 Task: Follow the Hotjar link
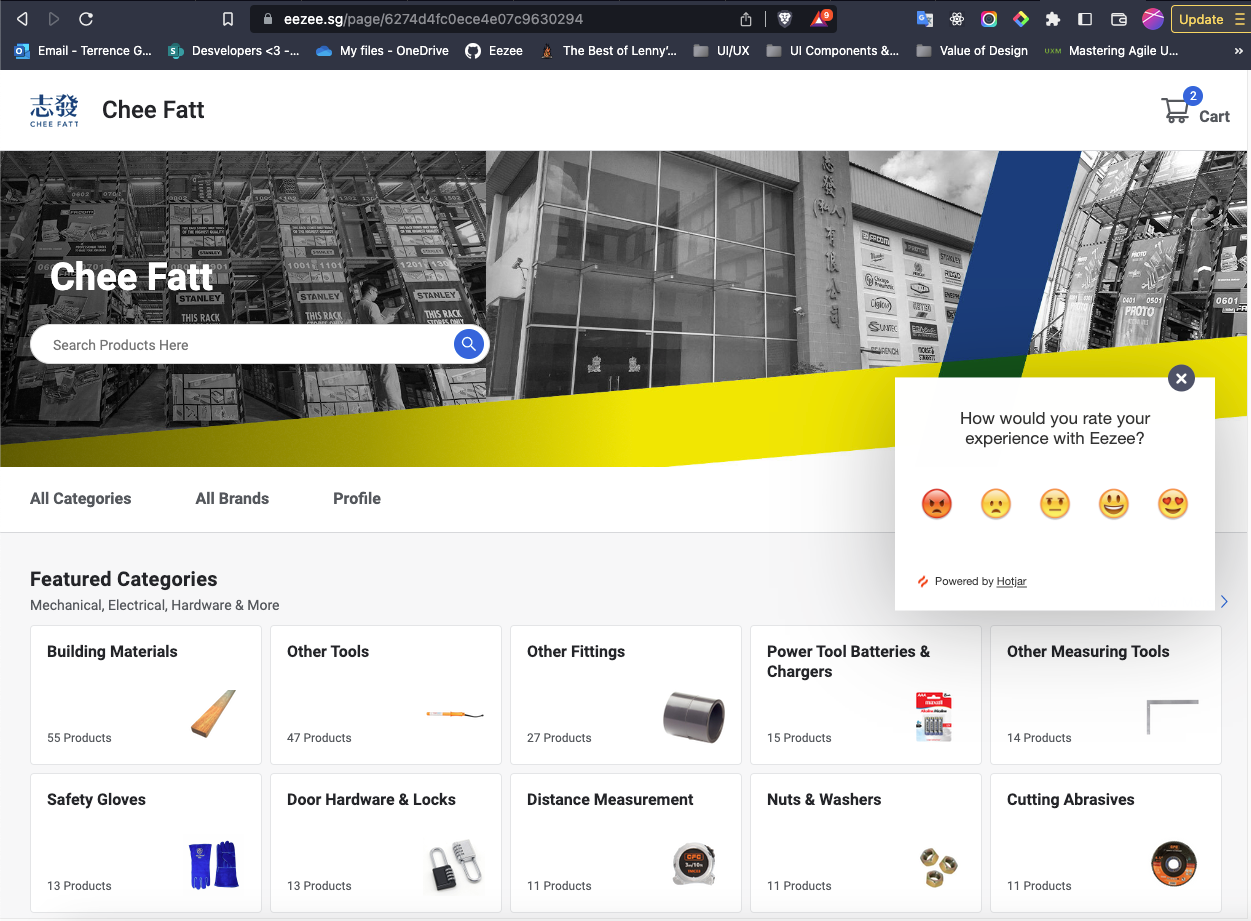(1011, 581)
